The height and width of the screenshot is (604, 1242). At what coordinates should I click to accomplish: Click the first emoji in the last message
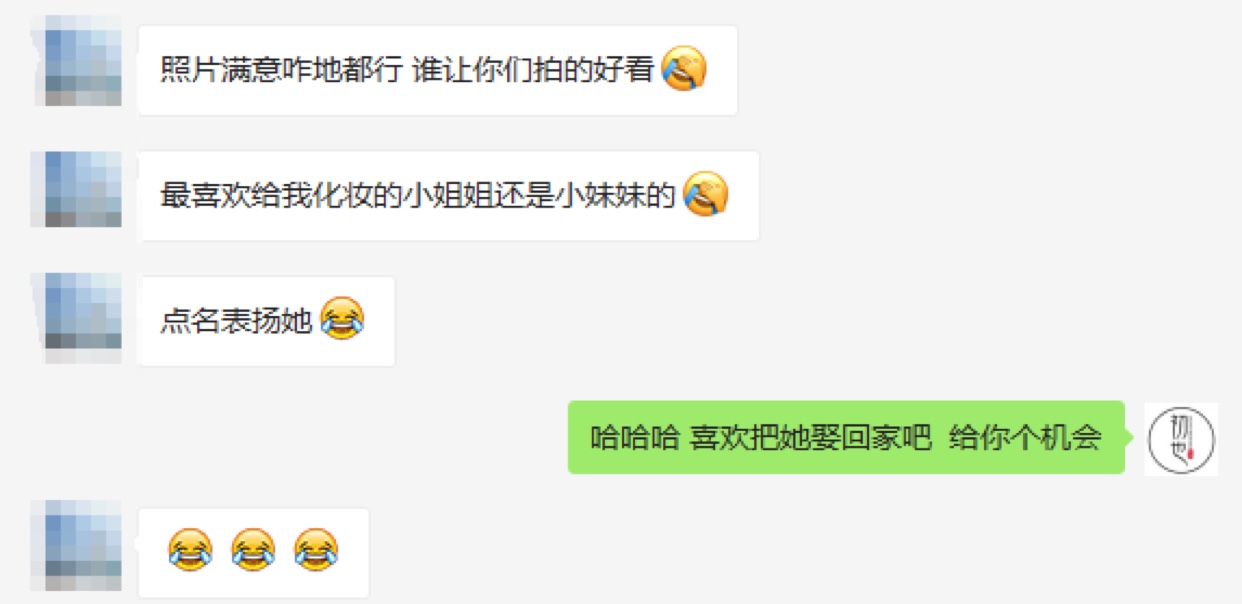click(x=190, y=550)
